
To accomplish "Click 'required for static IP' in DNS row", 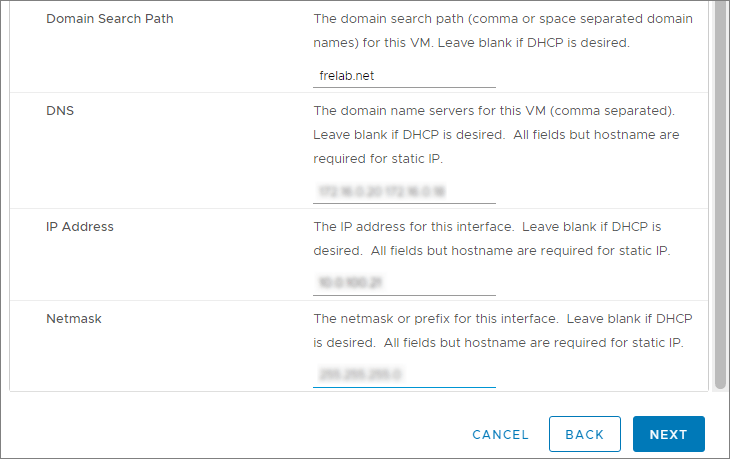I will tap(378, 158).
